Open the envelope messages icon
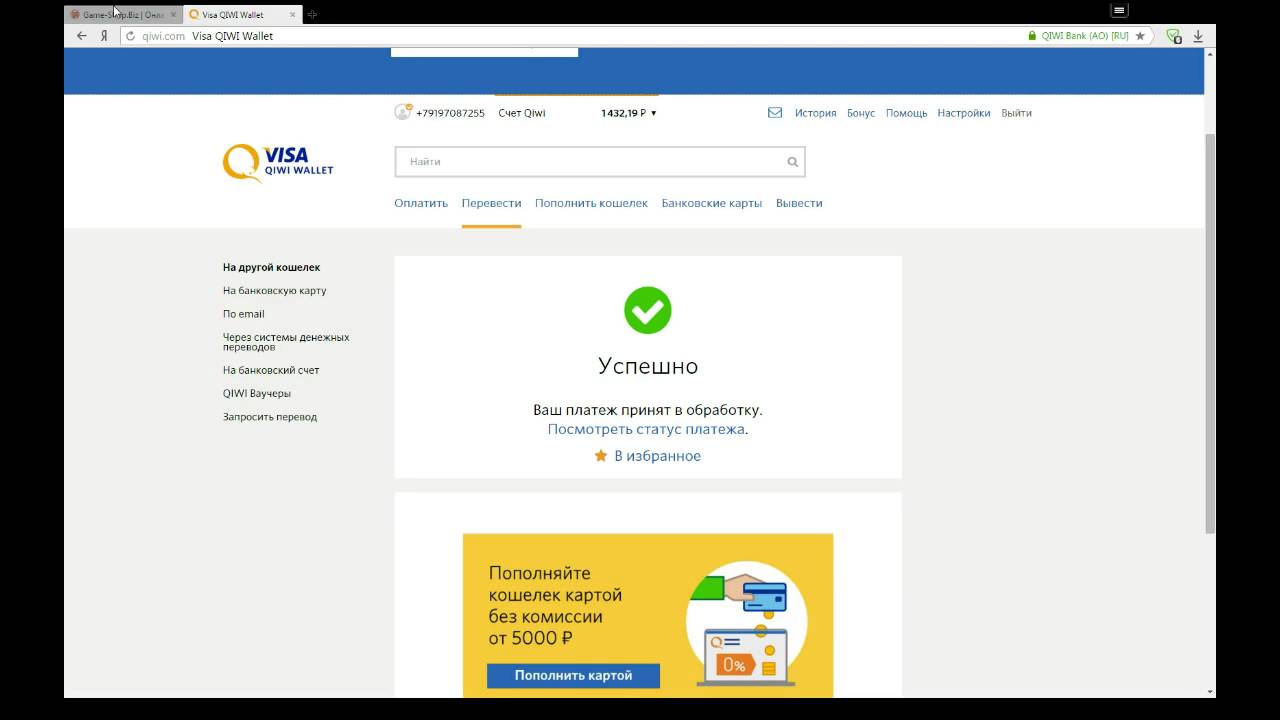This screenshot has width=1280, height=720. pos(775,113)
